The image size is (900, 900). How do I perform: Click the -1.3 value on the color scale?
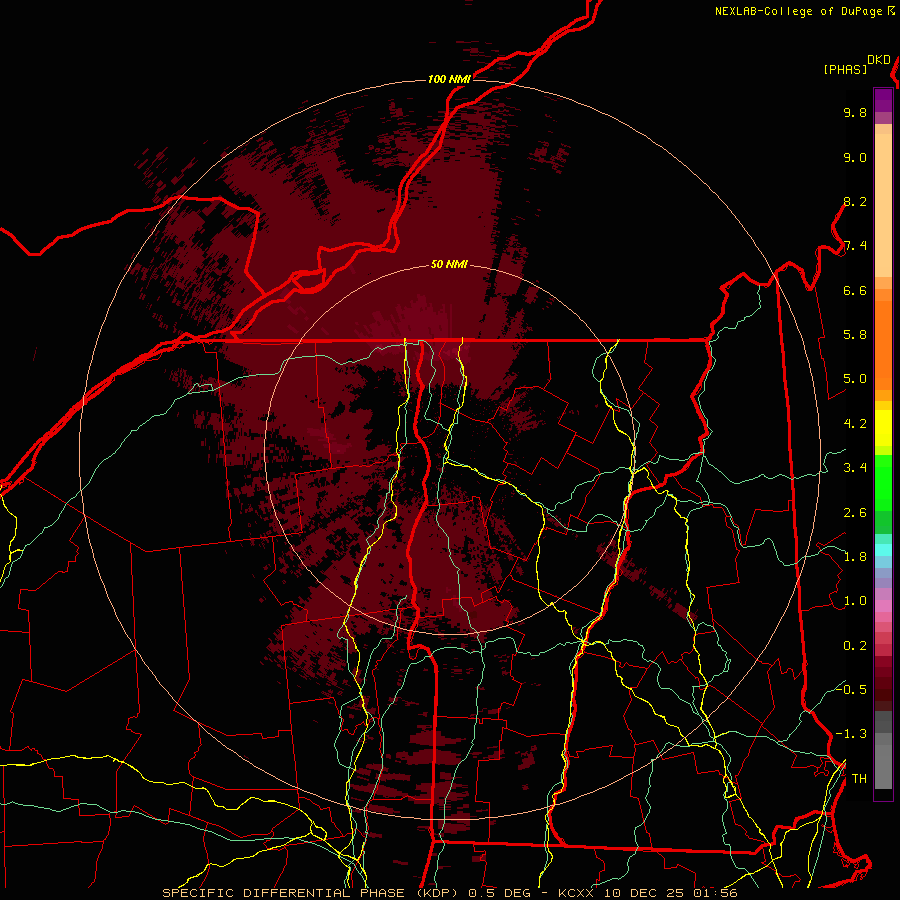851,734
